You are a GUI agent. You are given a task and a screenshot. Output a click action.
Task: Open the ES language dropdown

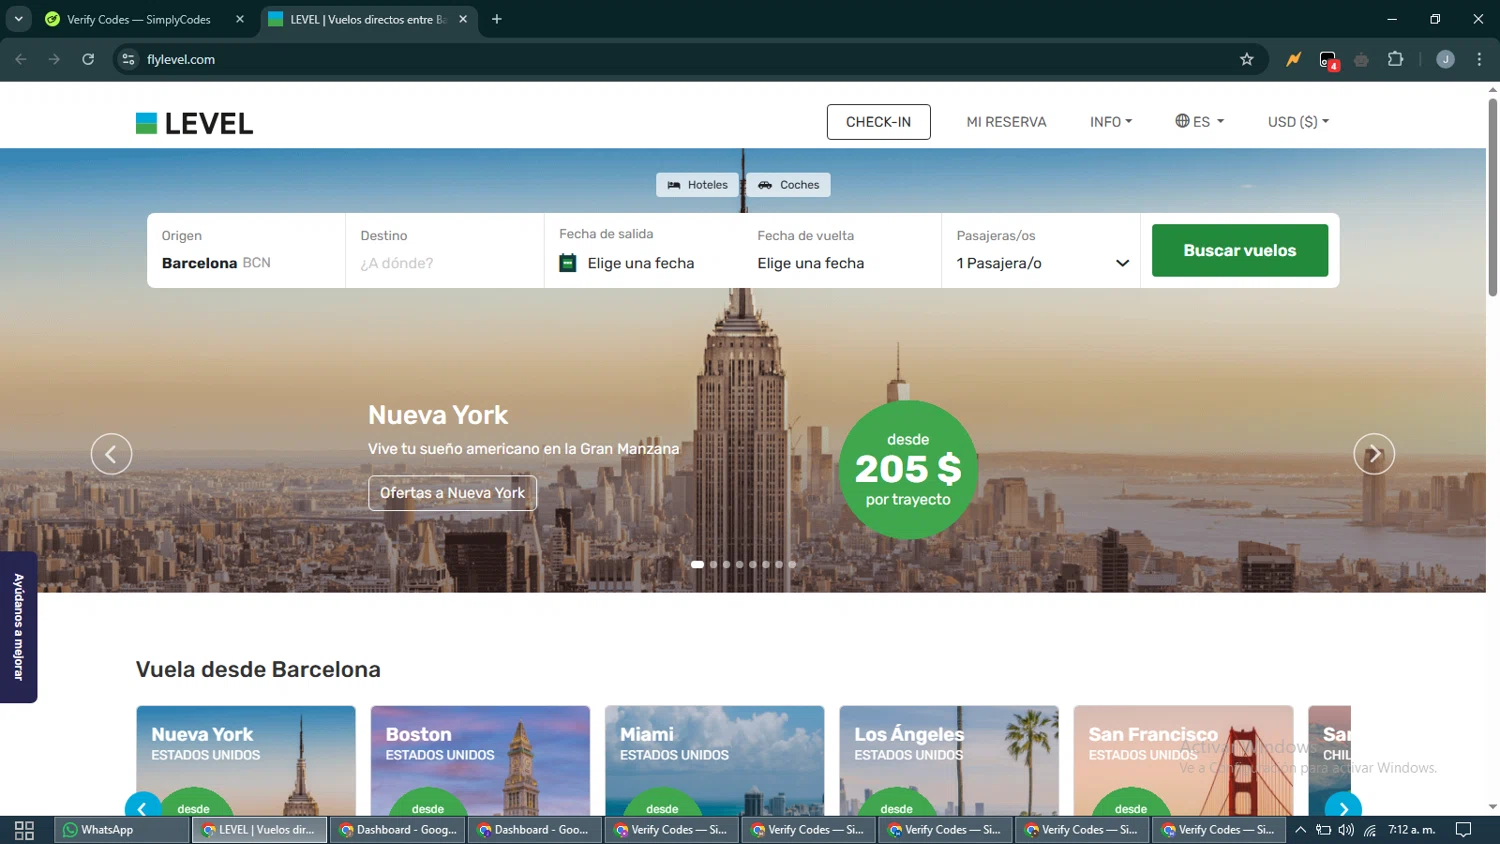tap(1199, 122)
